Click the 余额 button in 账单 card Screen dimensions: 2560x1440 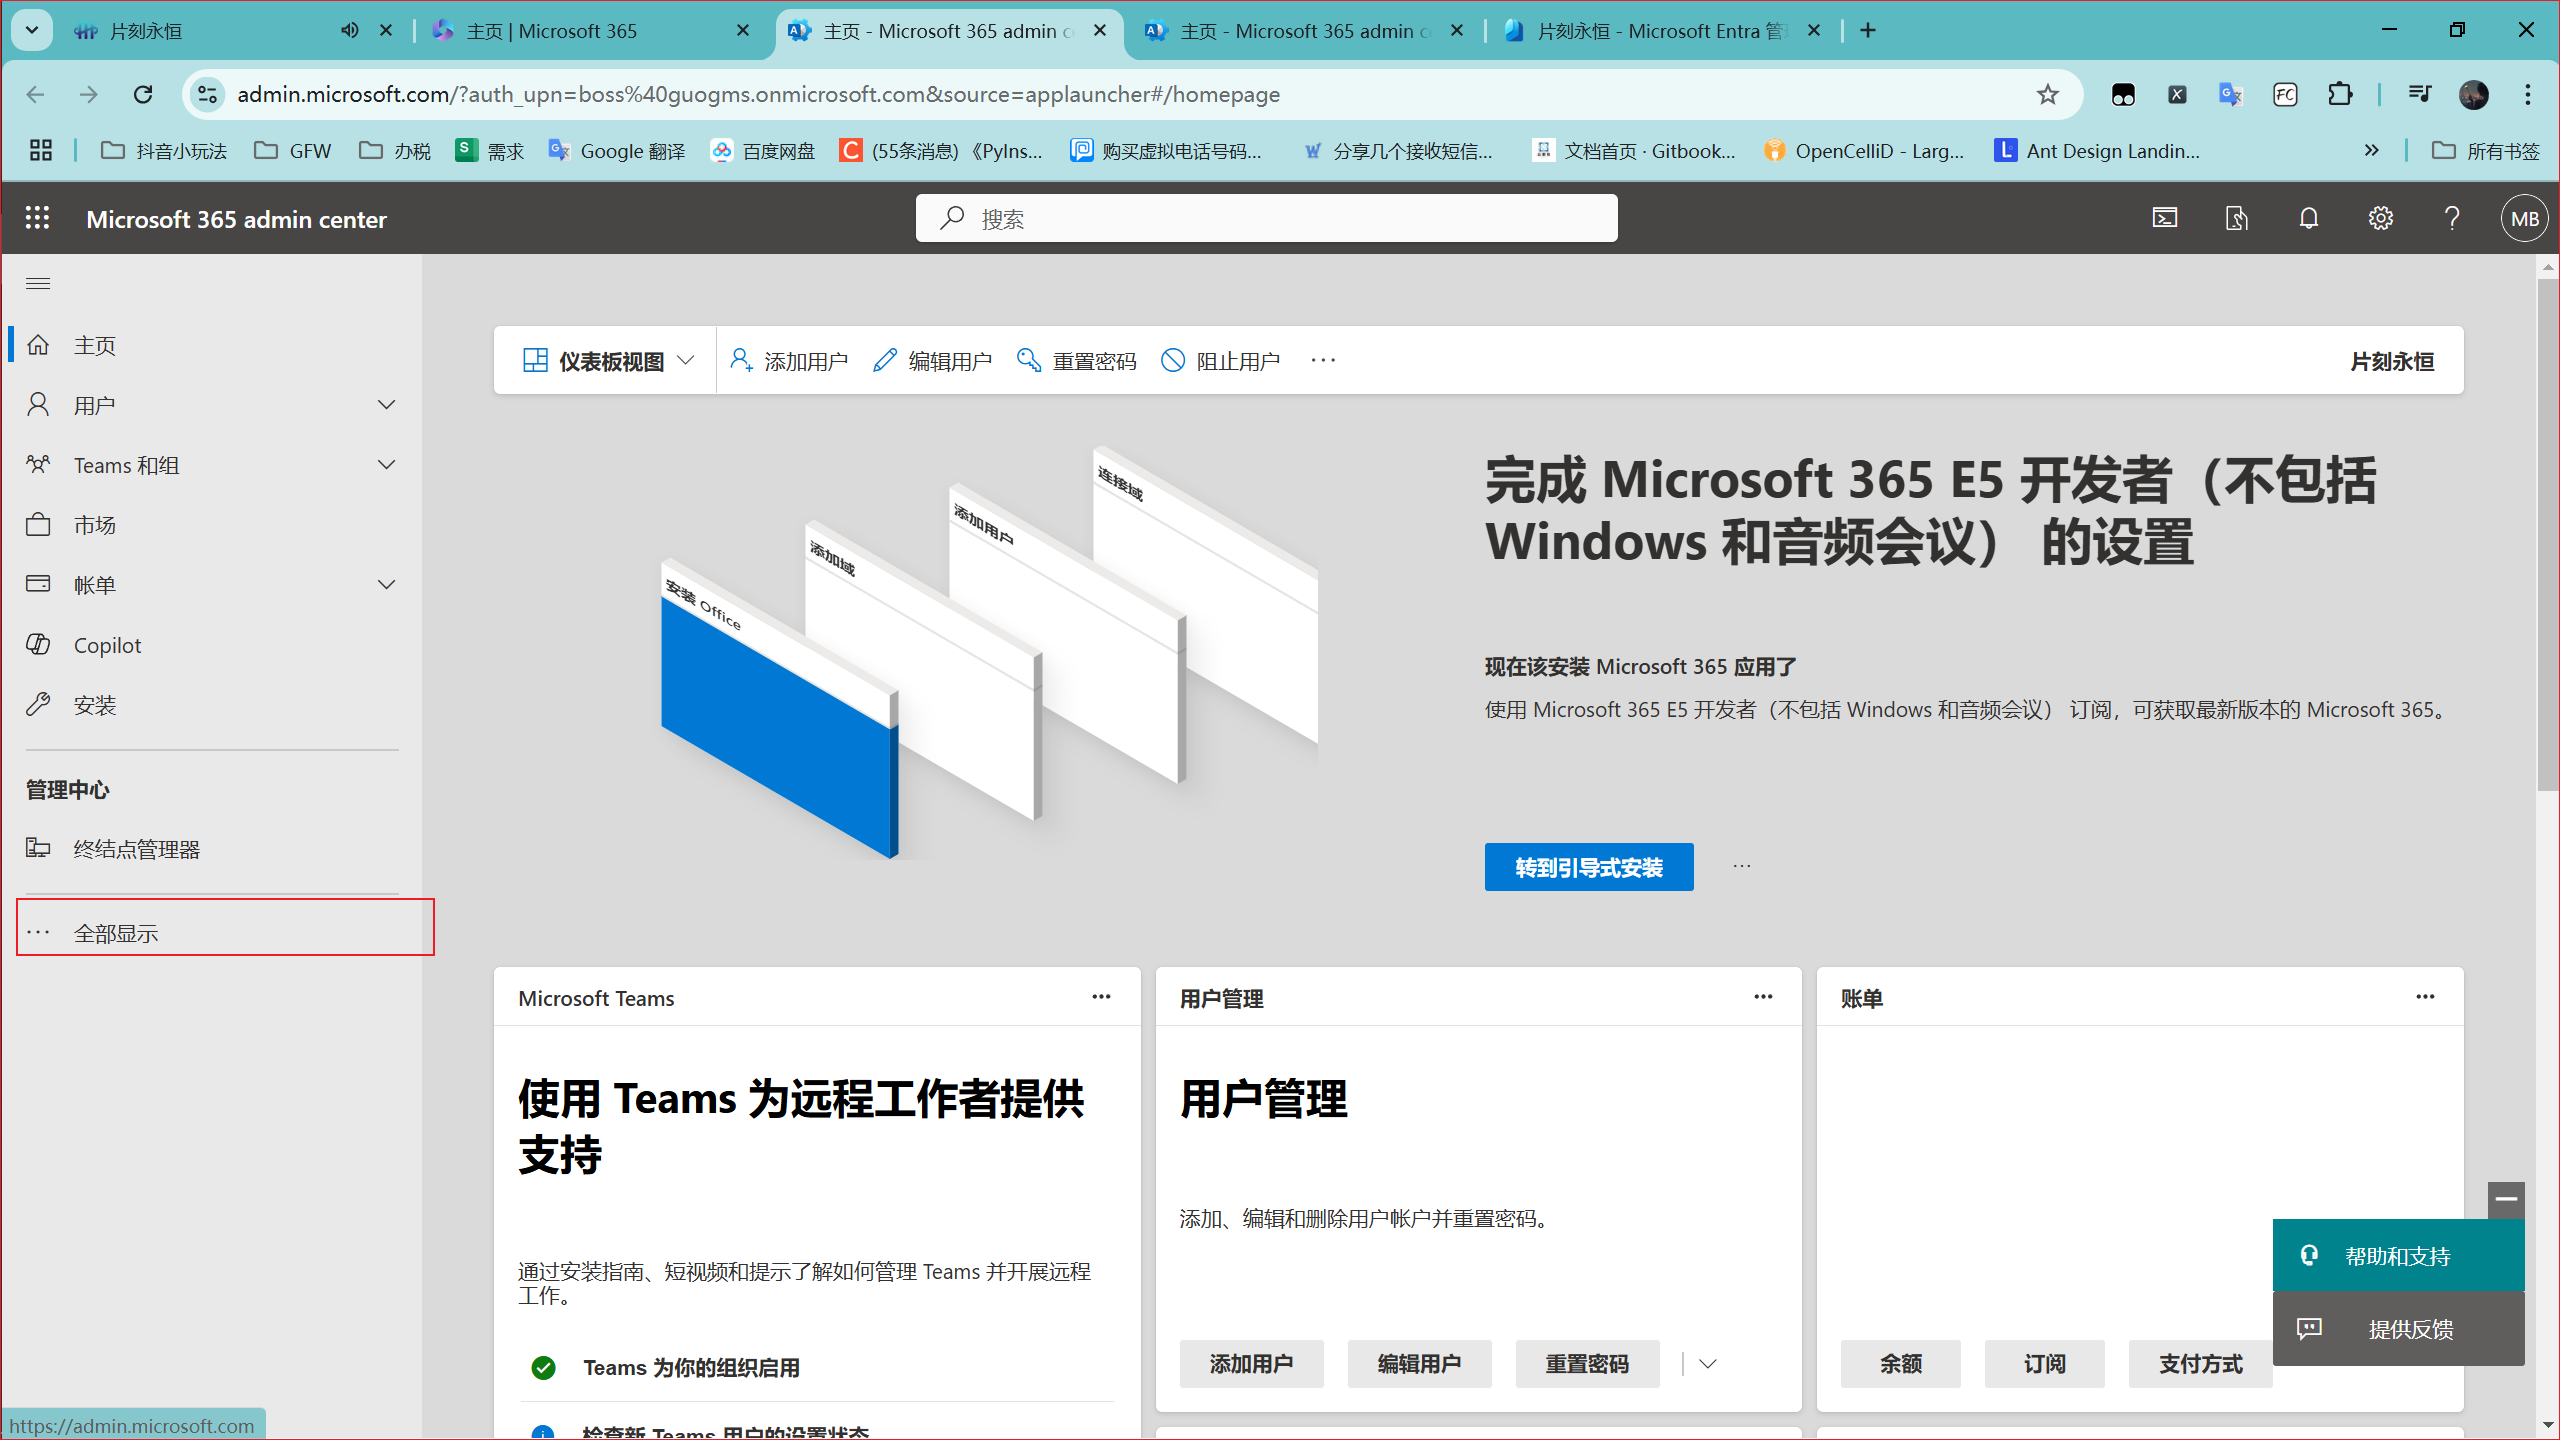[x=1900, y=1364]
